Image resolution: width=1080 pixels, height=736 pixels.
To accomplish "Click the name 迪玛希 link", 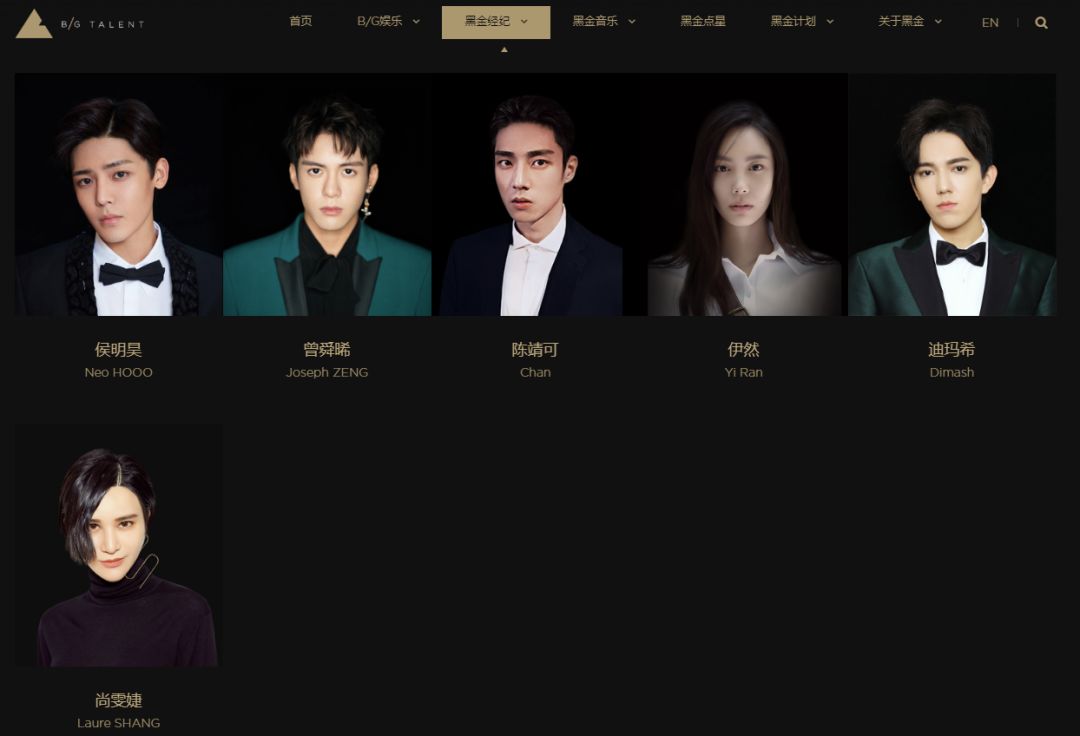I will (x=952, y=350).
